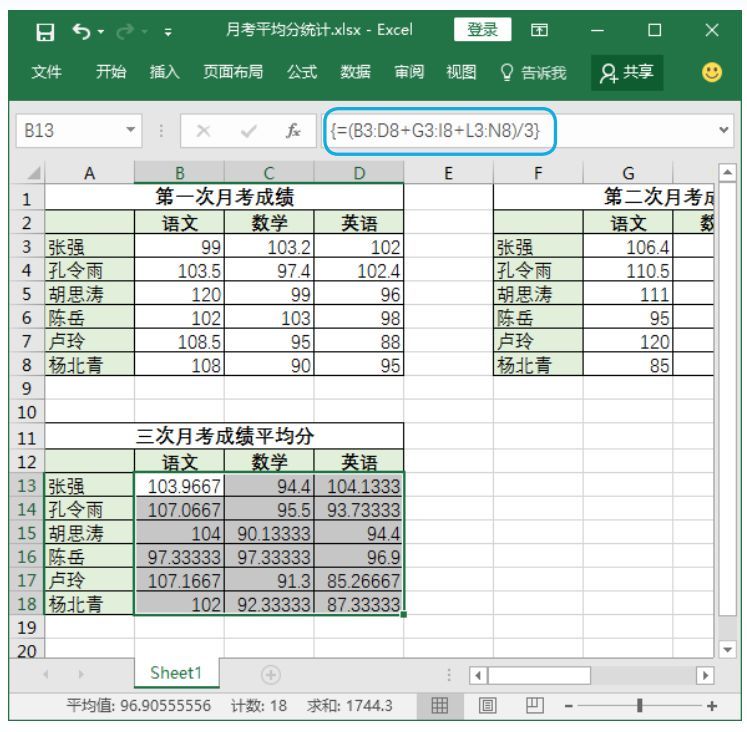The width and height of the screenshot is (747, 732).
Task: Click cell with value 102.4
Action: point(359,271)
